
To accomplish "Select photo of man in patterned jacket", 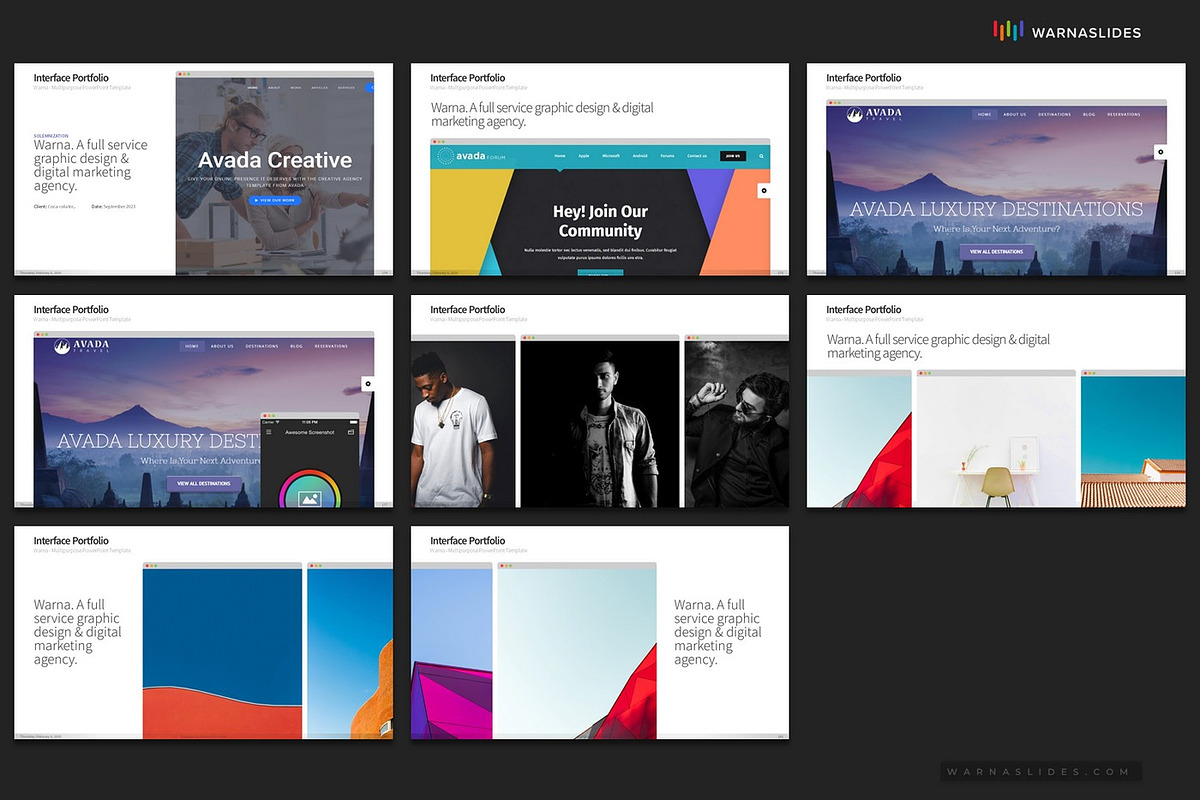I will tap(600, 424).
